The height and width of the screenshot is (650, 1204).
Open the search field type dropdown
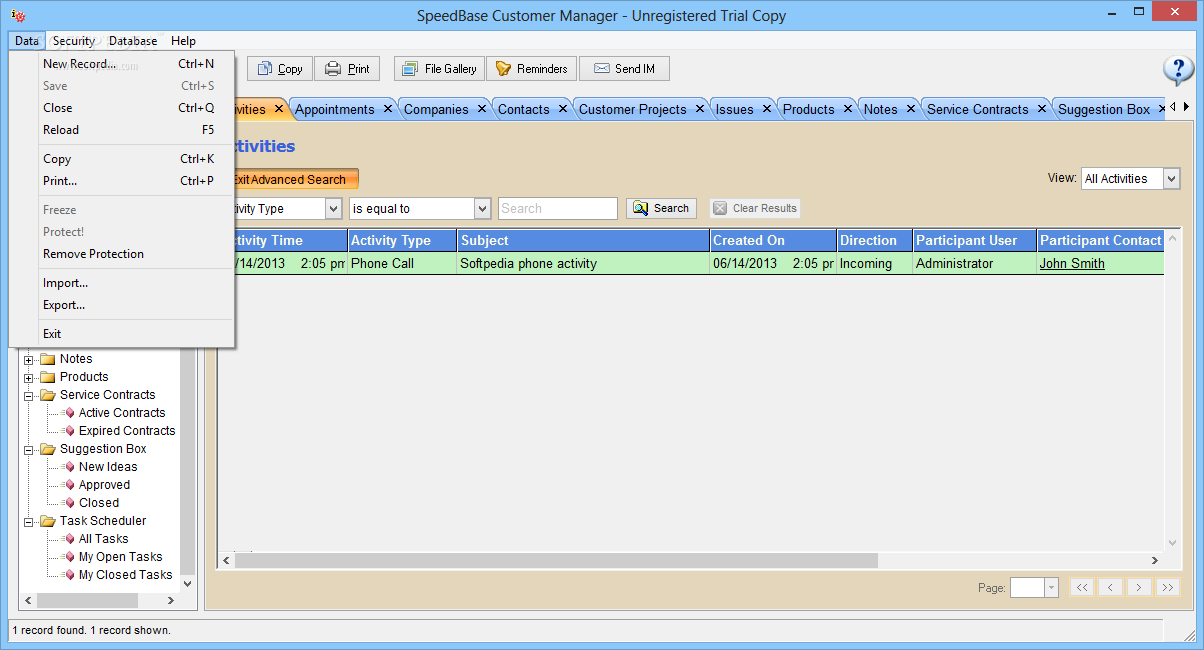[x=333, y=209]
